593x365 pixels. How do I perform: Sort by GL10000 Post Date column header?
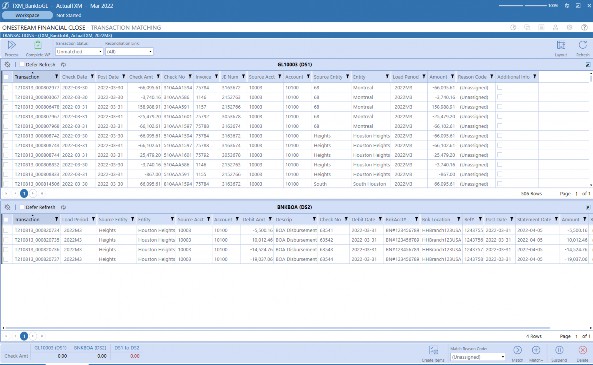pyautogui.click(x=108, y=77)
